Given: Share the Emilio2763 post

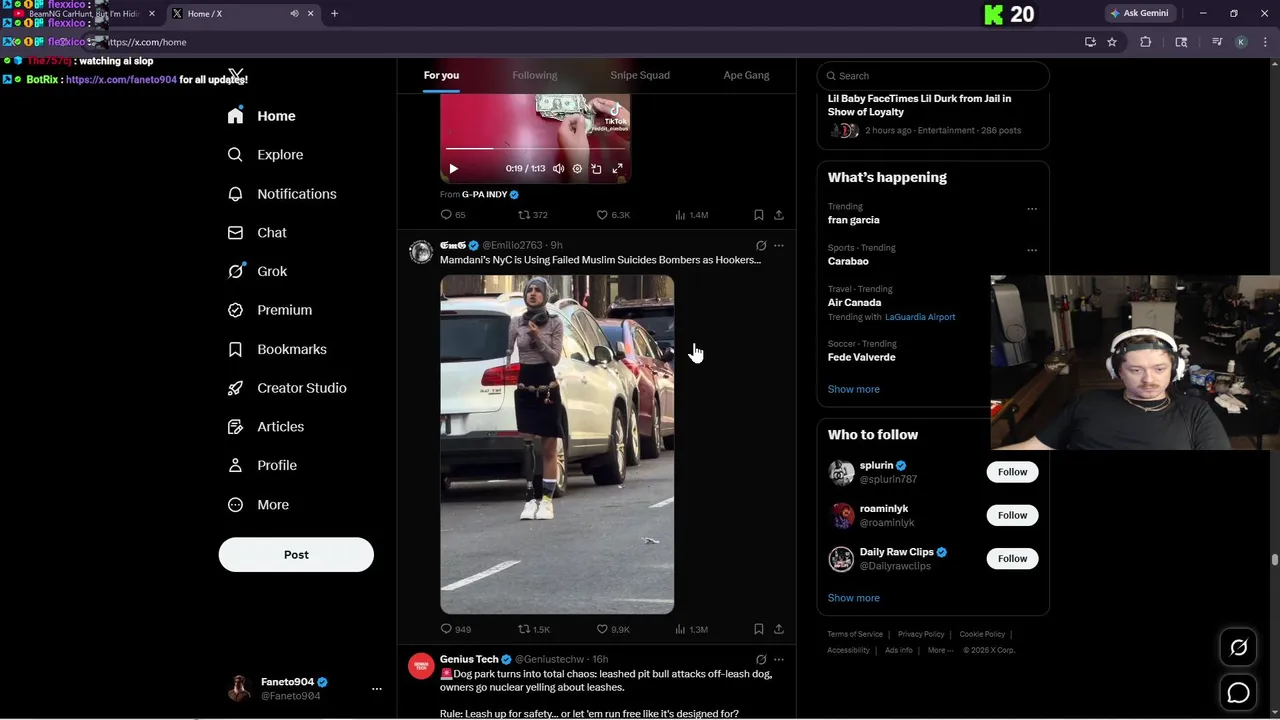Looking at the screenshot, I should point(779,629).
